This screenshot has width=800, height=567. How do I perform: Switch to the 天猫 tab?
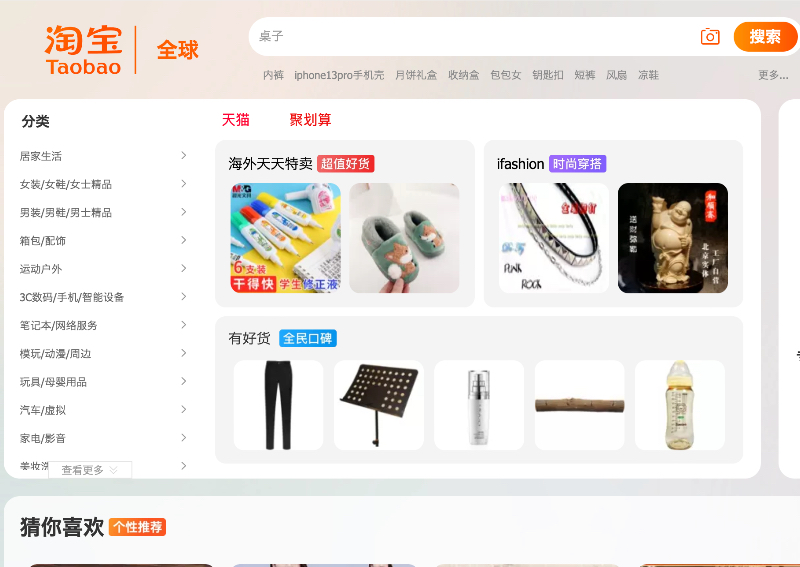236,120
